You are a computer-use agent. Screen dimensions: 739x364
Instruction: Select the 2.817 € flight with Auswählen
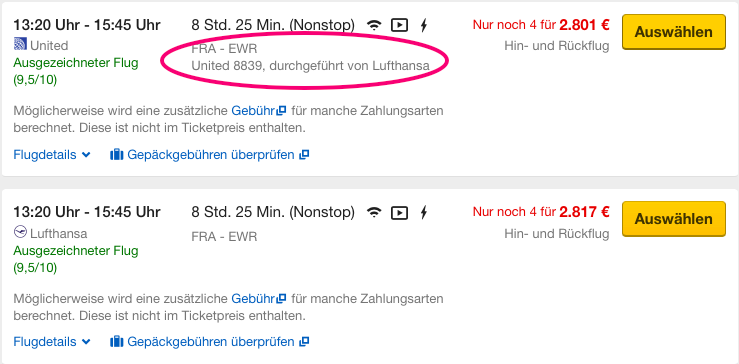click(673, 219)
